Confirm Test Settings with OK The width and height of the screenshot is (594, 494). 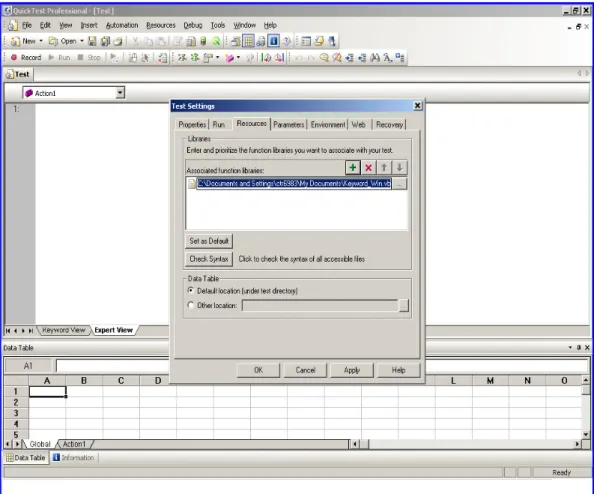click(x=258, y=370)
